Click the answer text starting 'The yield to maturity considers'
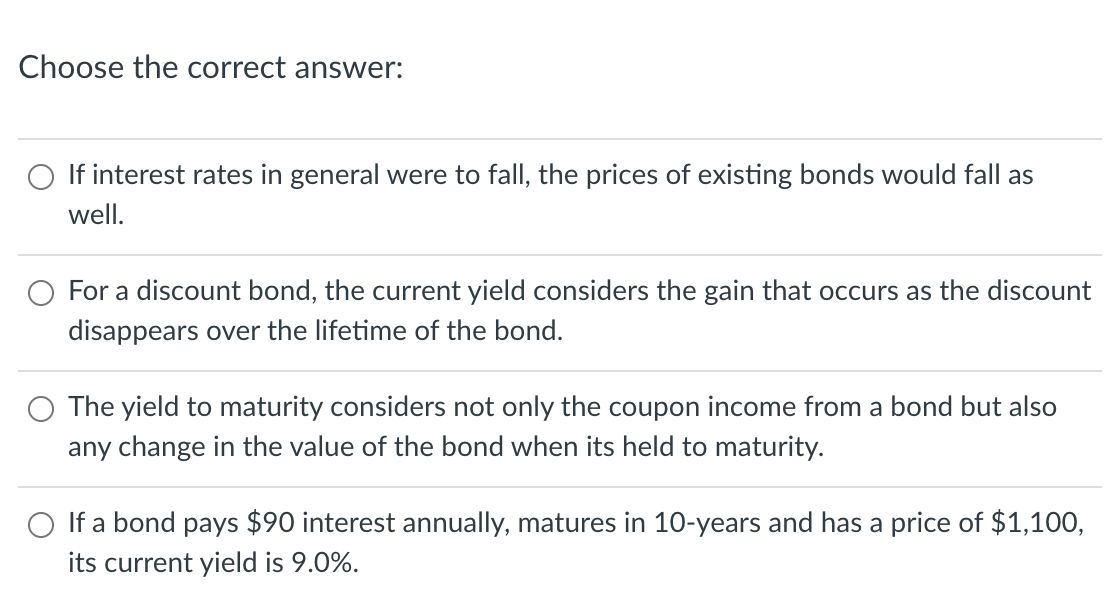1114x594 pixels. [563, 426]
